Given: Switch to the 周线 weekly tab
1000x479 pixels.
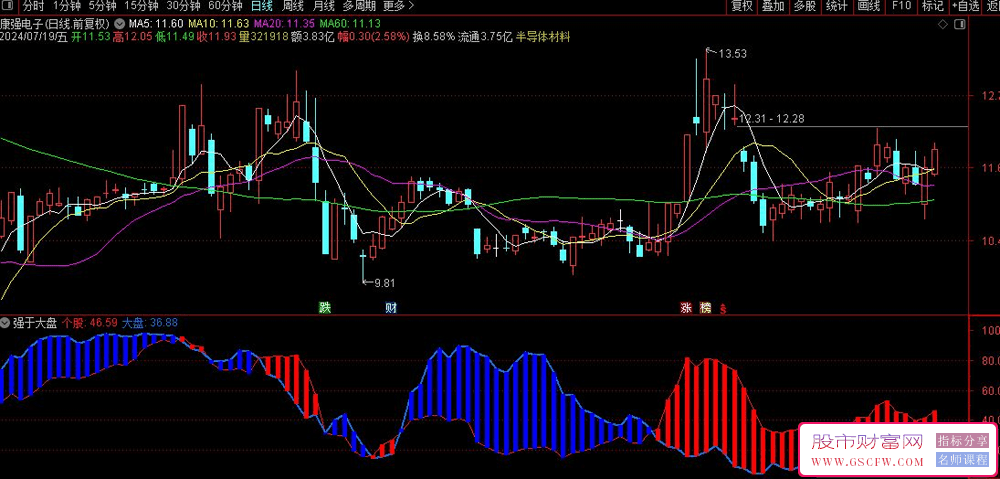Looking at the screenshot, I should 293,6.
